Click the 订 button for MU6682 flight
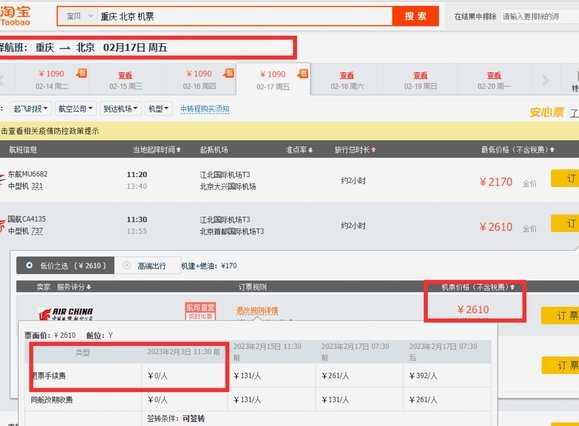Viewport: 579px width, 426px height. (565, 178)
